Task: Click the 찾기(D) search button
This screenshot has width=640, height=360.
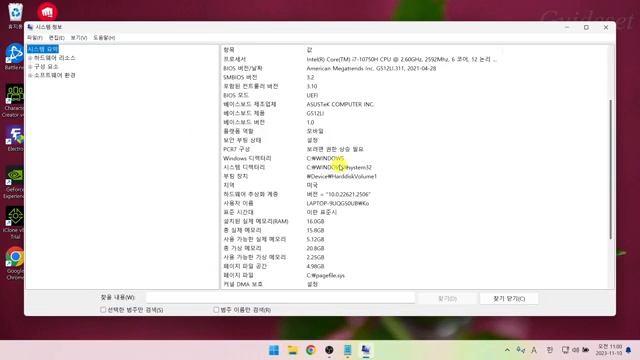Action: click(447, 299)
